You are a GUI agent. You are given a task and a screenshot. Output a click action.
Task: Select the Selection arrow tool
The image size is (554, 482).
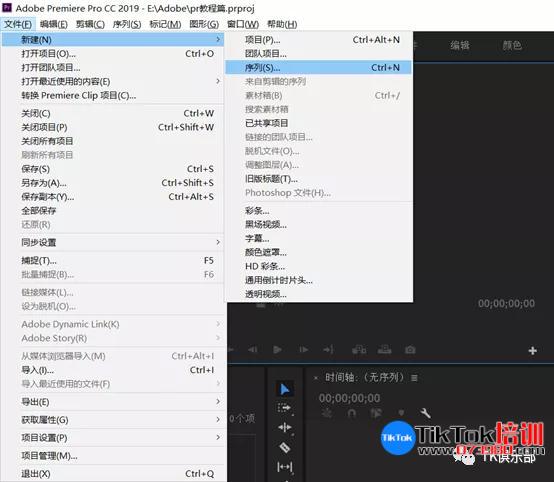pos(284,389)
